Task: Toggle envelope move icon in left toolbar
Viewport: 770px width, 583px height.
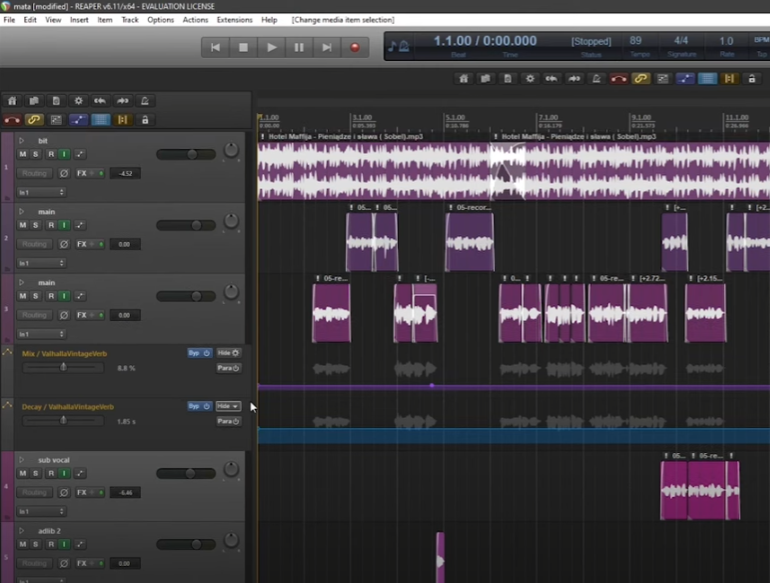Action: tap(78, 120)
